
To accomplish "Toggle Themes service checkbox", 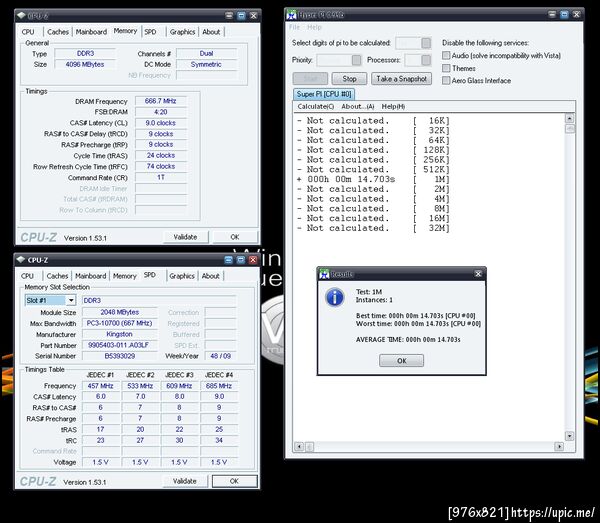I will pyautogui.click(x=446, y=68).
